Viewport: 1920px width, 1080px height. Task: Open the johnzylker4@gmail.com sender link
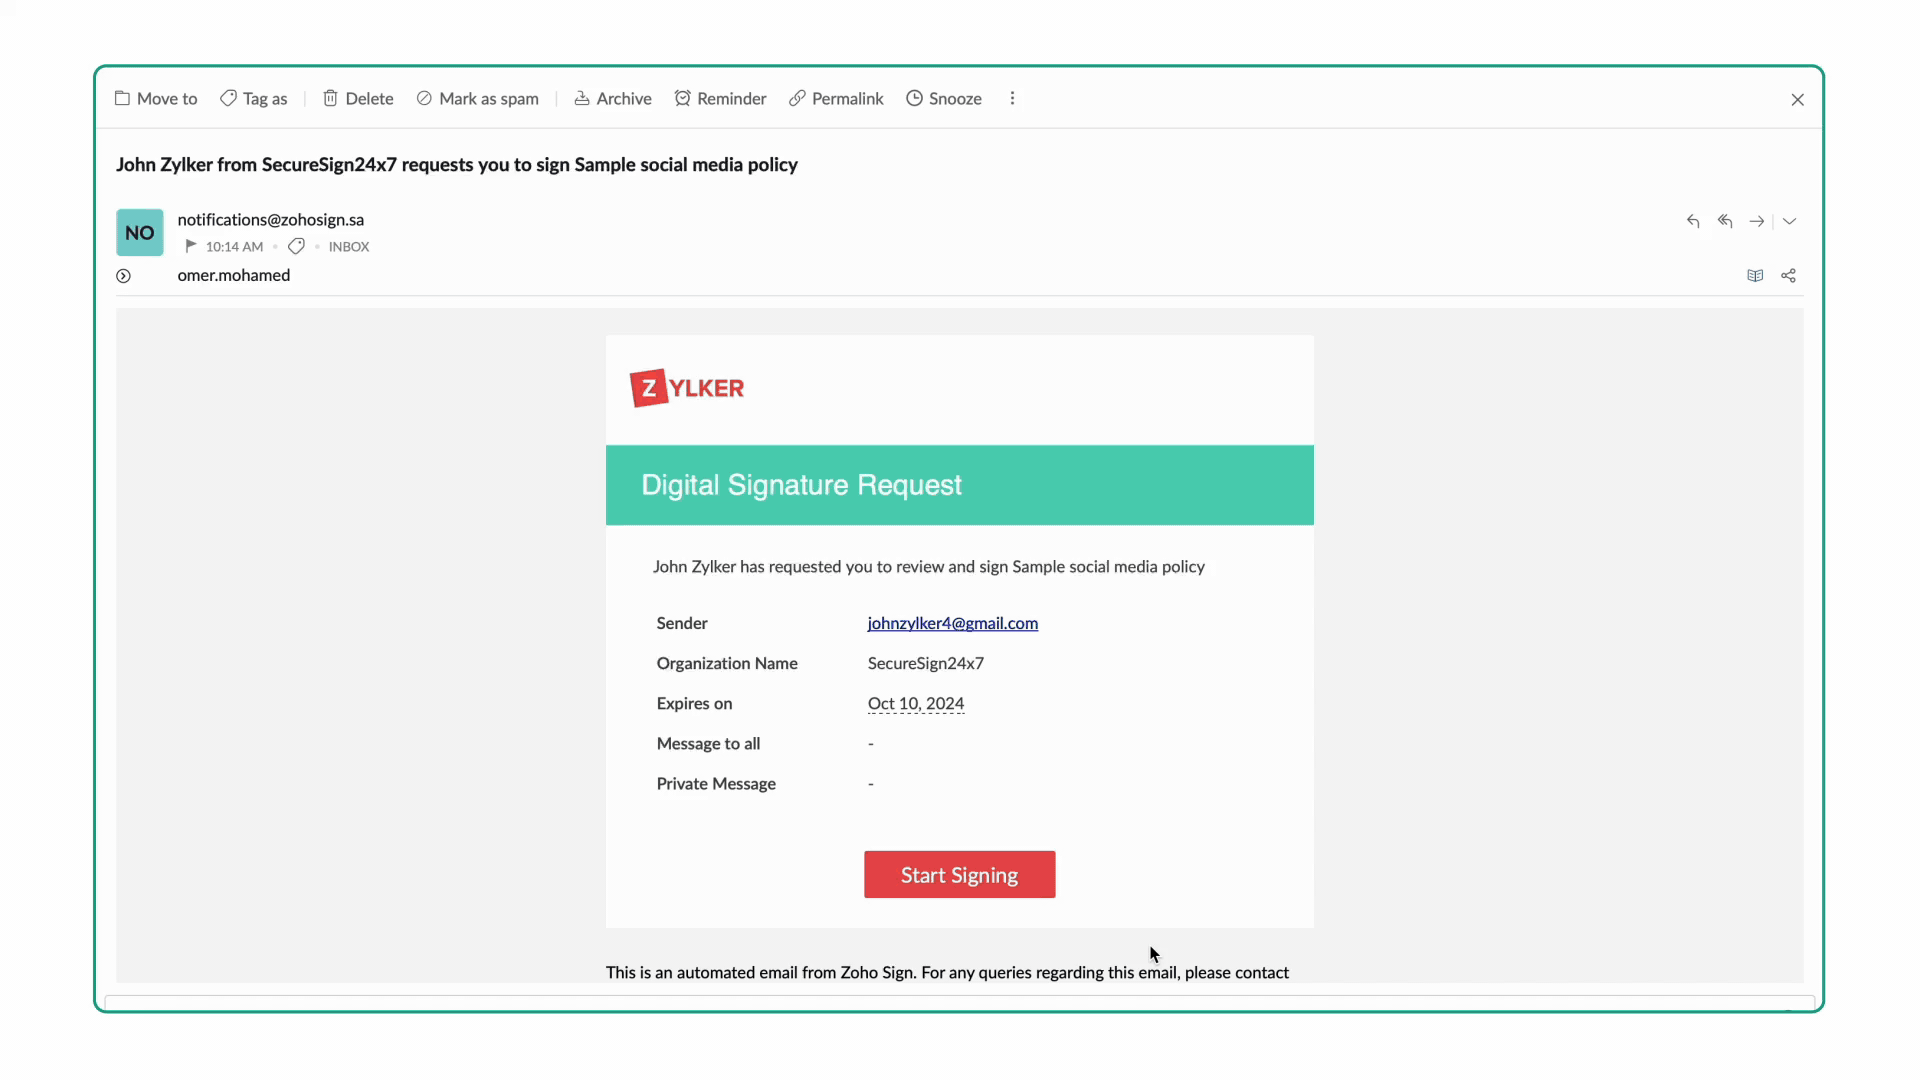click(x=952, y=623)
